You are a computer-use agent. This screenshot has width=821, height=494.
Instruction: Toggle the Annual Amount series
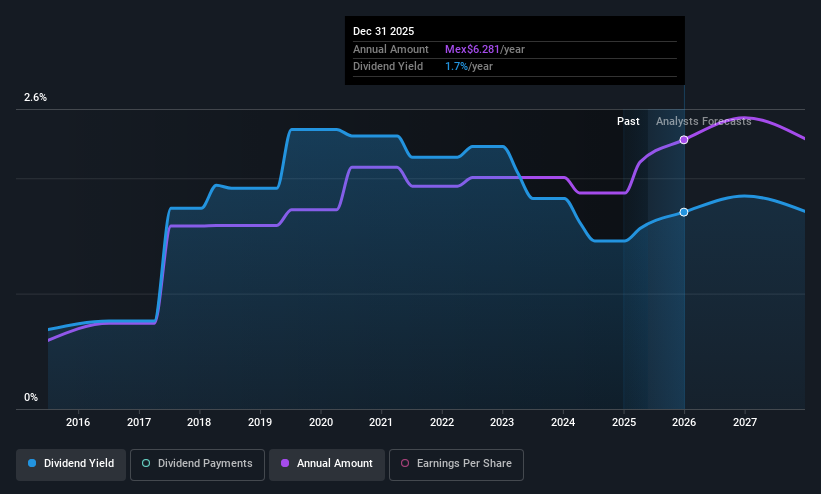point(327,464)
